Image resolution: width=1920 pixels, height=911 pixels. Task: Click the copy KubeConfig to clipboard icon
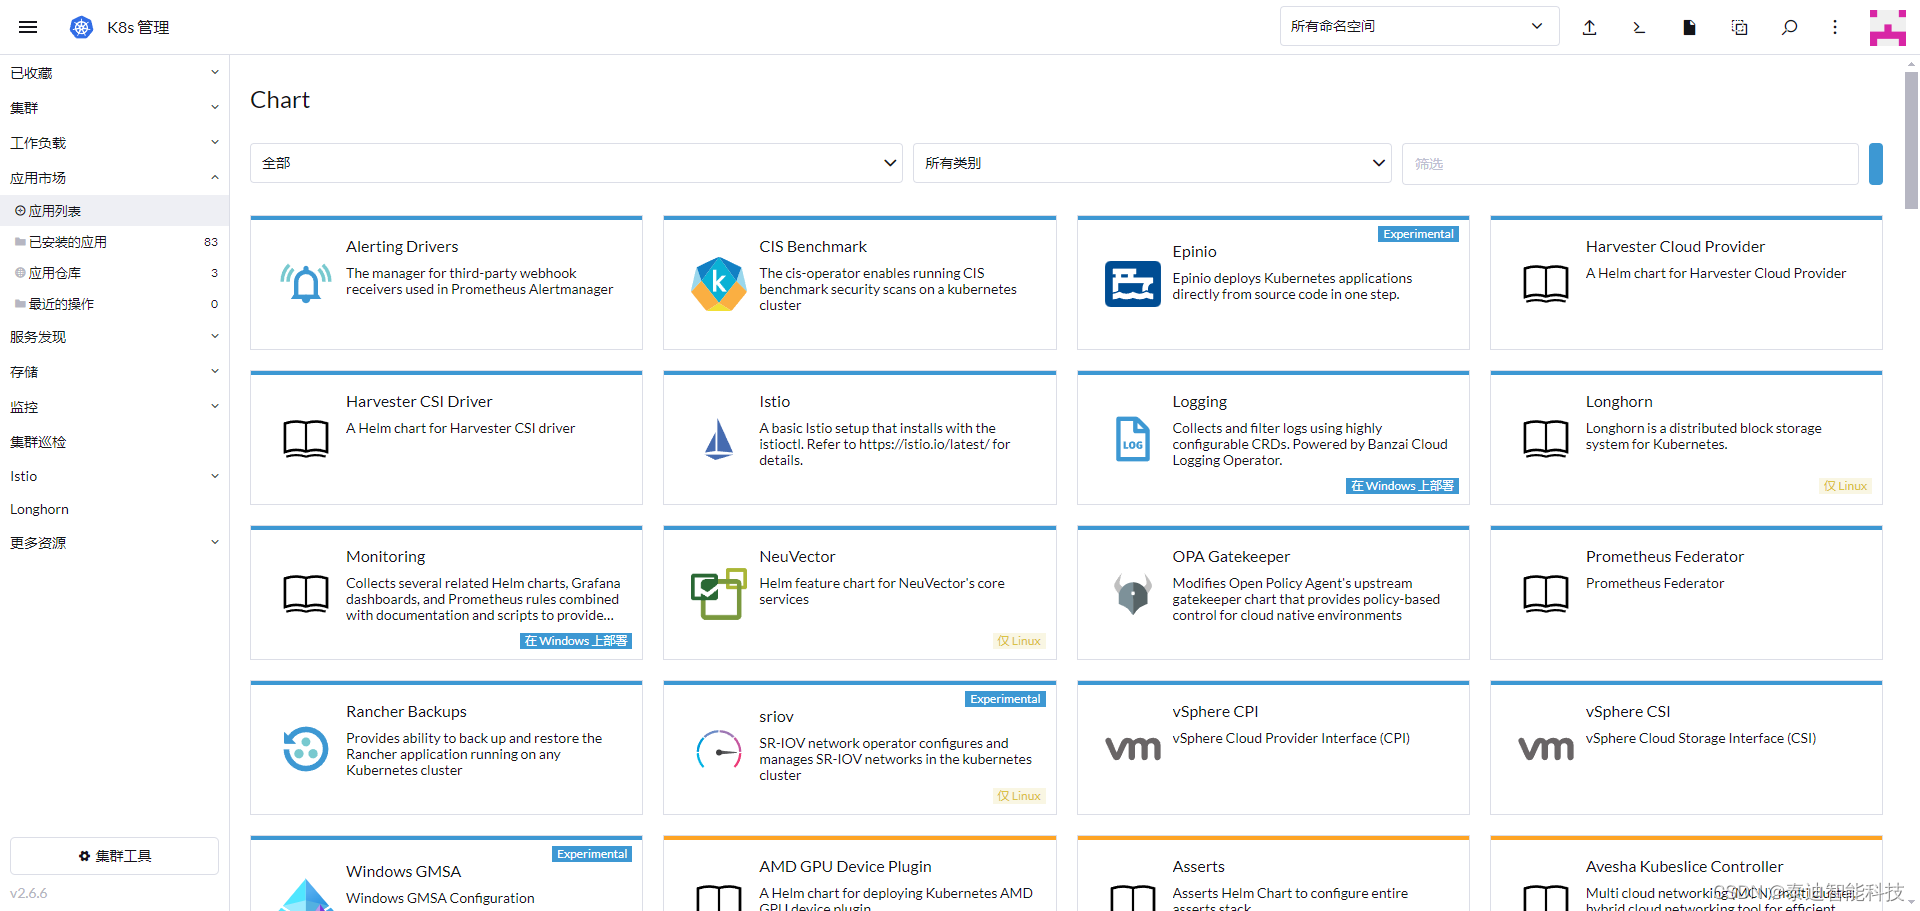coord(1739,27)
